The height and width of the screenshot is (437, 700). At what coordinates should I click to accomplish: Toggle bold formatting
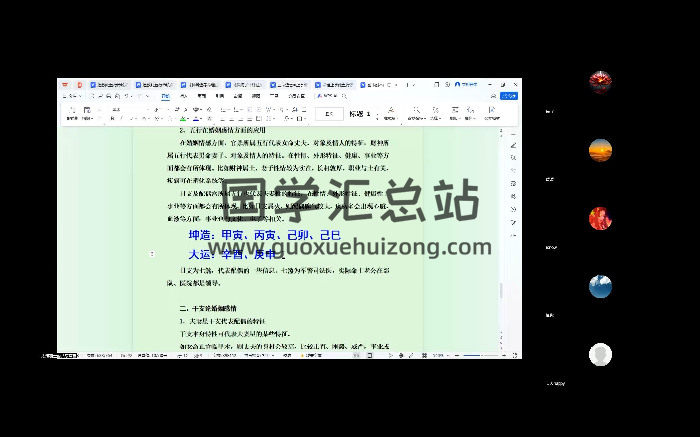(x=113, y=119)
